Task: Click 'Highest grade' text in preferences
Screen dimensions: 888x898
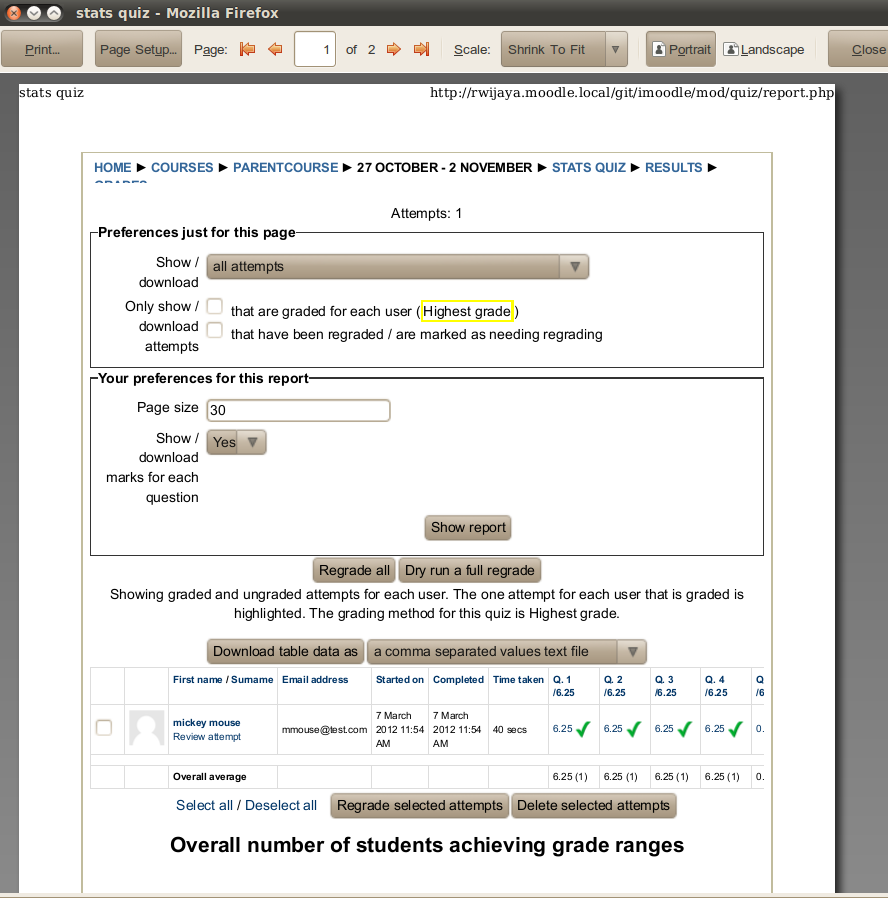Action: click(467, 311)
